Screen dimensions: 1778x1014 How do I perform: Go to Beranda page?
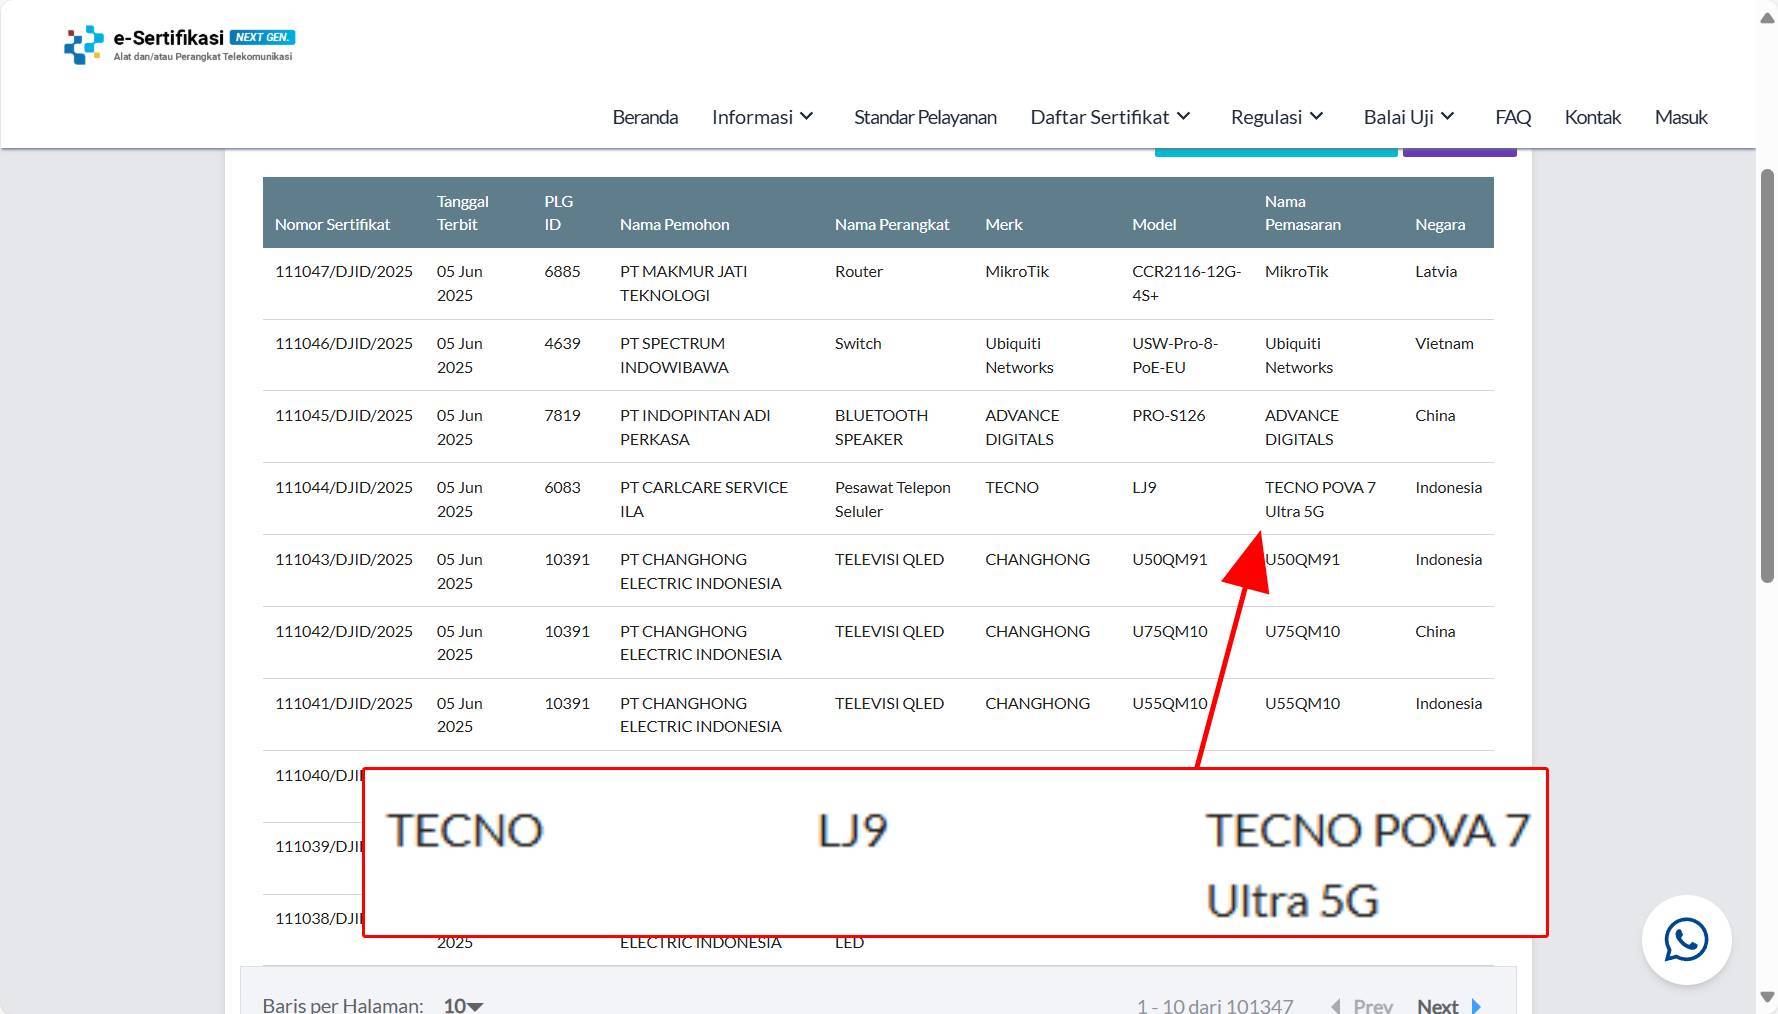pos(645,117)
